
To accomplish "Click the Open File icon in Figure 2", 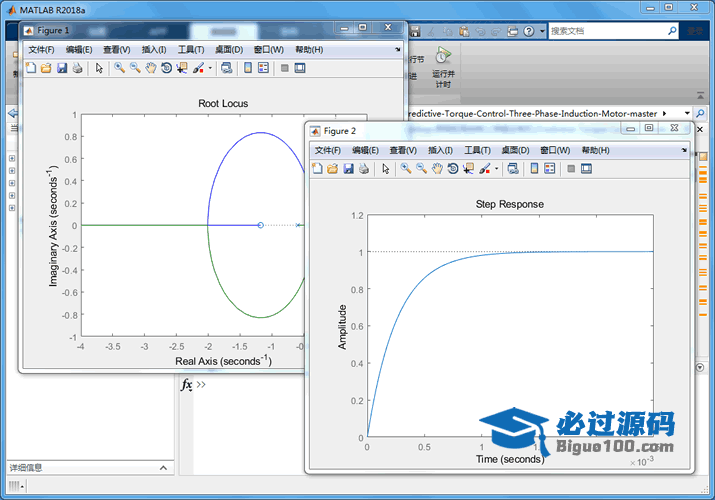I will tap(333, 169).
